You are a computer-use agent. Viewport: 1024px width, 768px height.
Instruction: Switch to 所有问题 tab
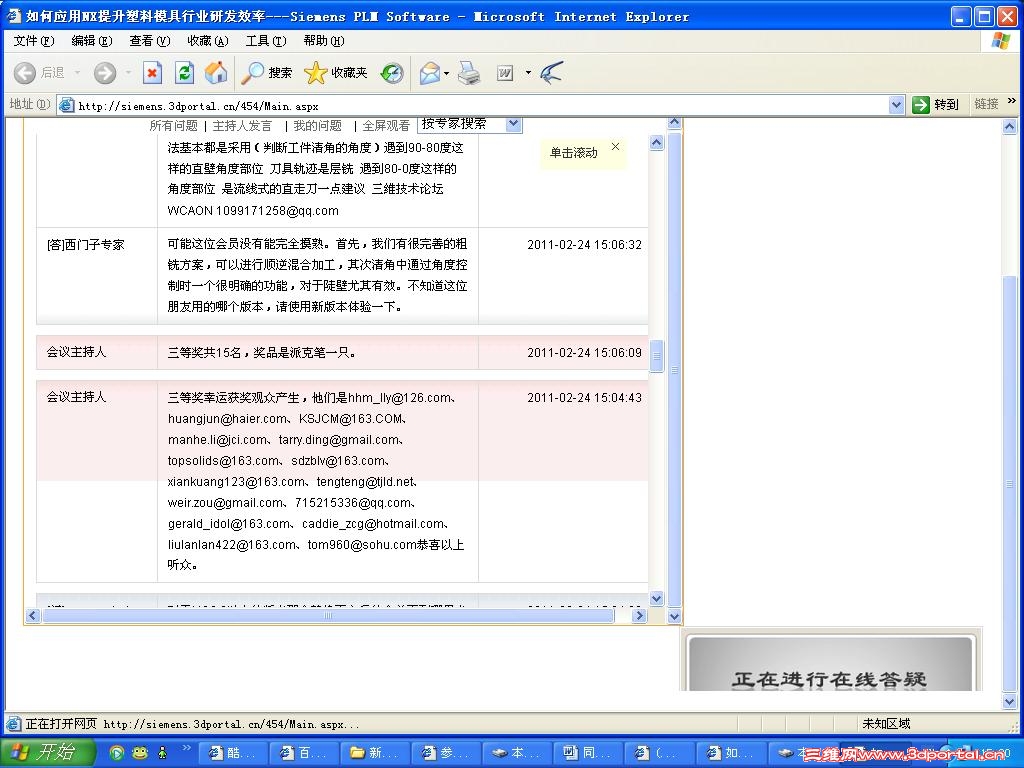(174, 125)
